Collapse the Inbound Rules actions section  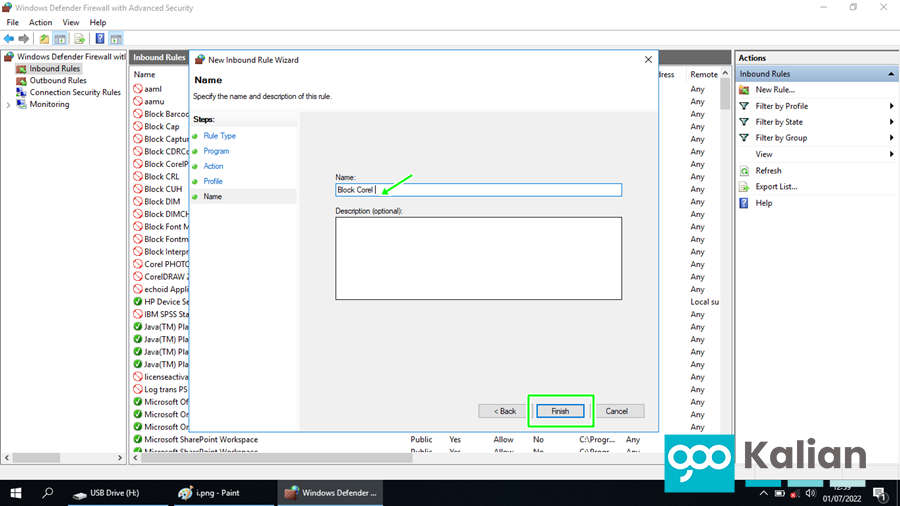click(x=891, y=74)
